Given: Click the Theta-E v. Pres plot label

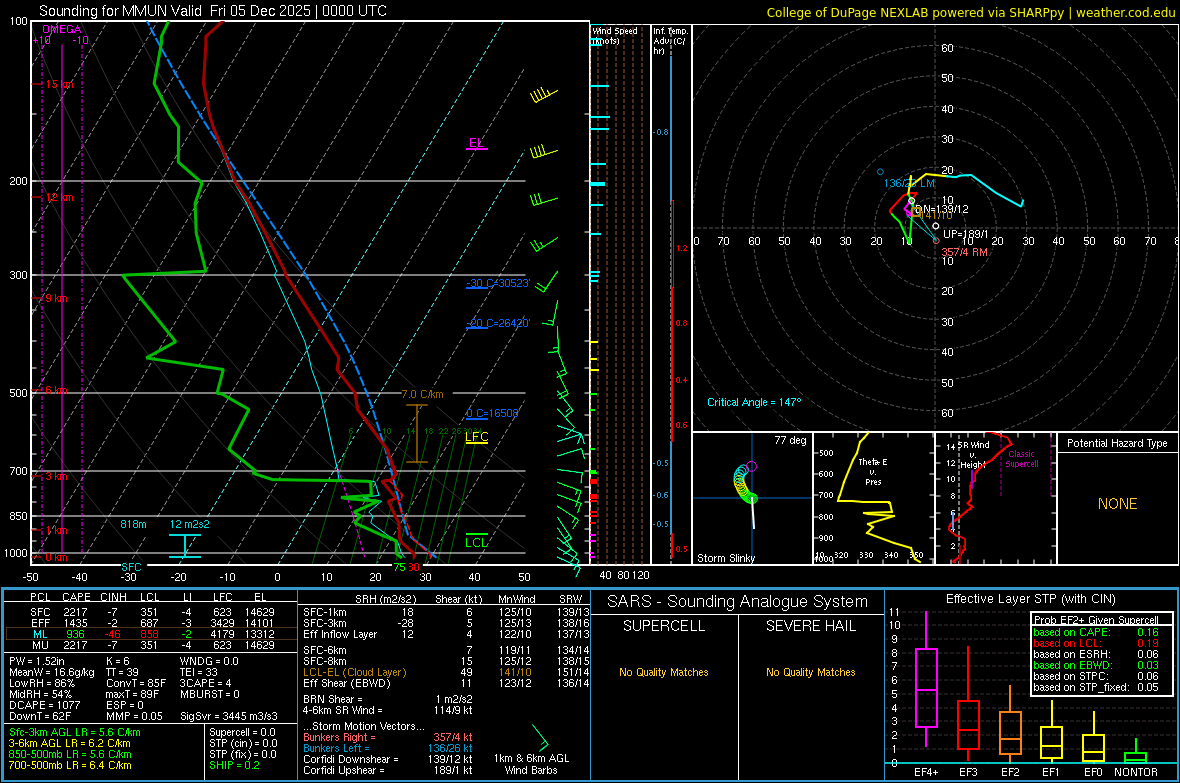Looking at the screenshot, I should pos(873,471).
